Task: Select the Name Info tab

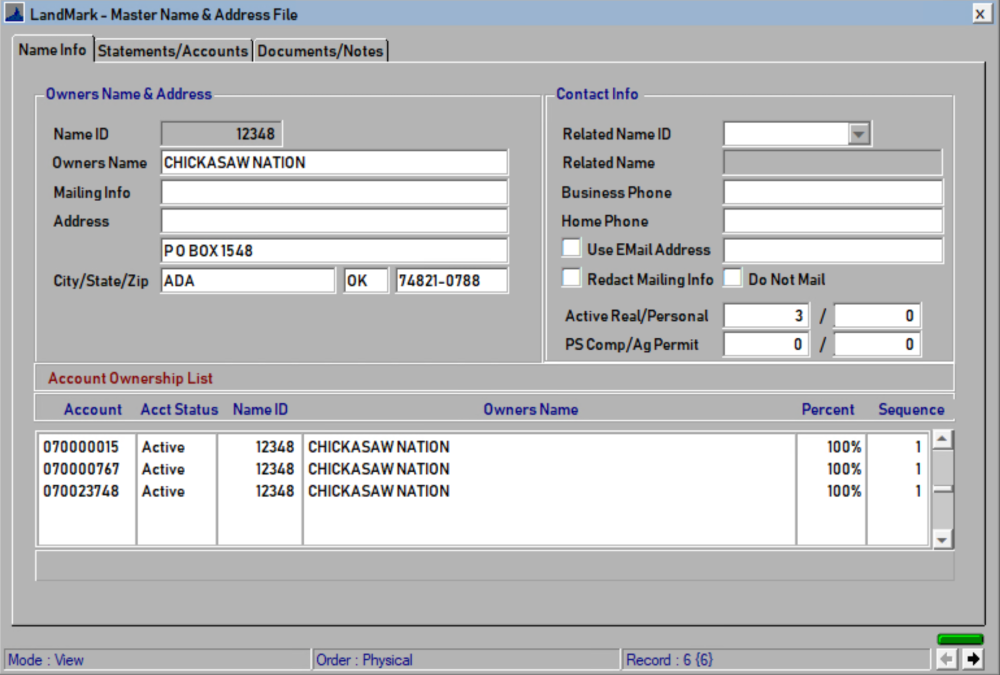Action: tap(52, 49)
